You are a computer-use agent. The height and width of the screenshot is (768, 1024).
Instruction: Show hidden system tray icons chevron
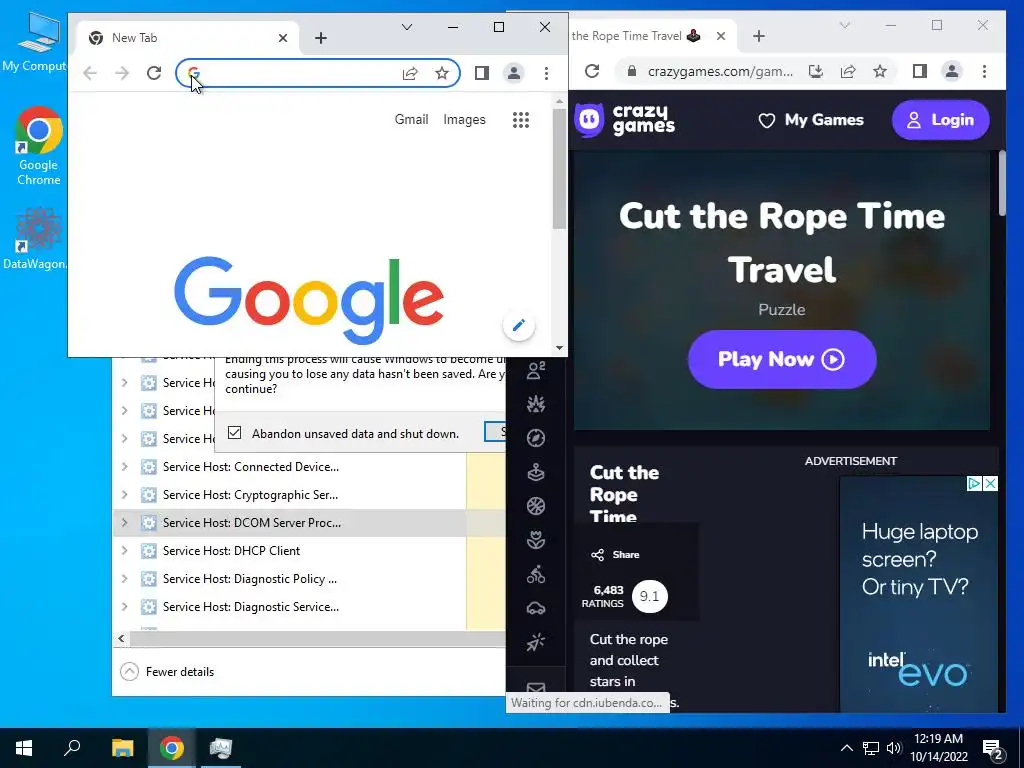(x=846, y=748)
